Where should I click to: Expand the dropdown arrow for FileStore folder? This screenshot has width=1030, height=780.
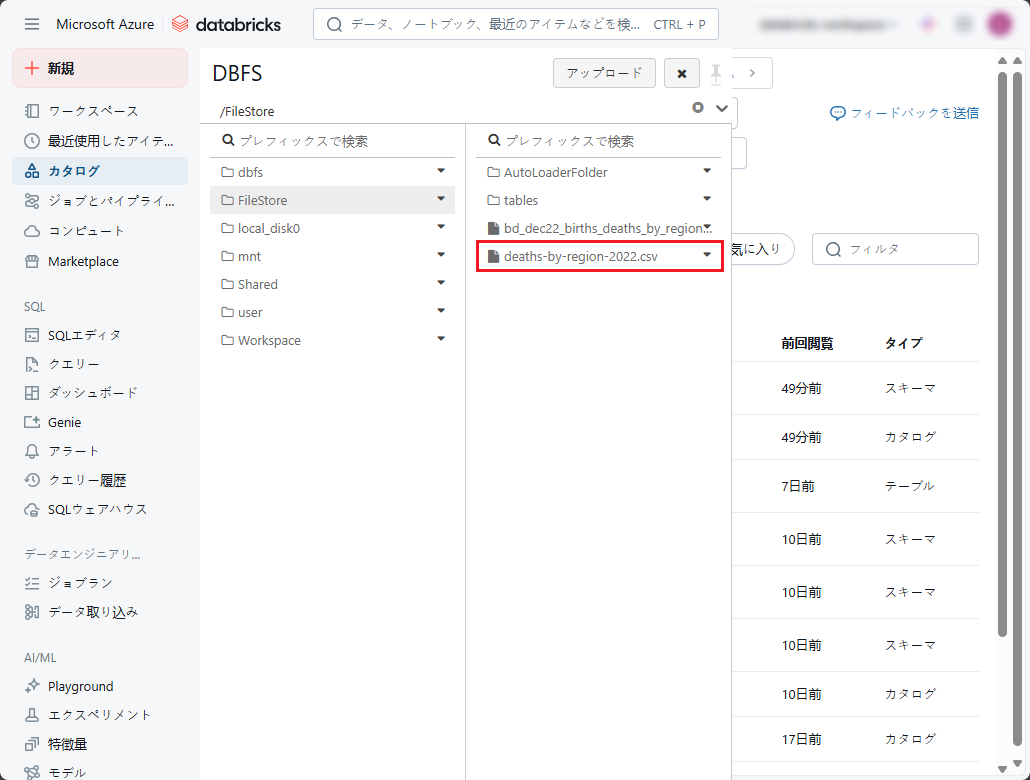[441, 199]
